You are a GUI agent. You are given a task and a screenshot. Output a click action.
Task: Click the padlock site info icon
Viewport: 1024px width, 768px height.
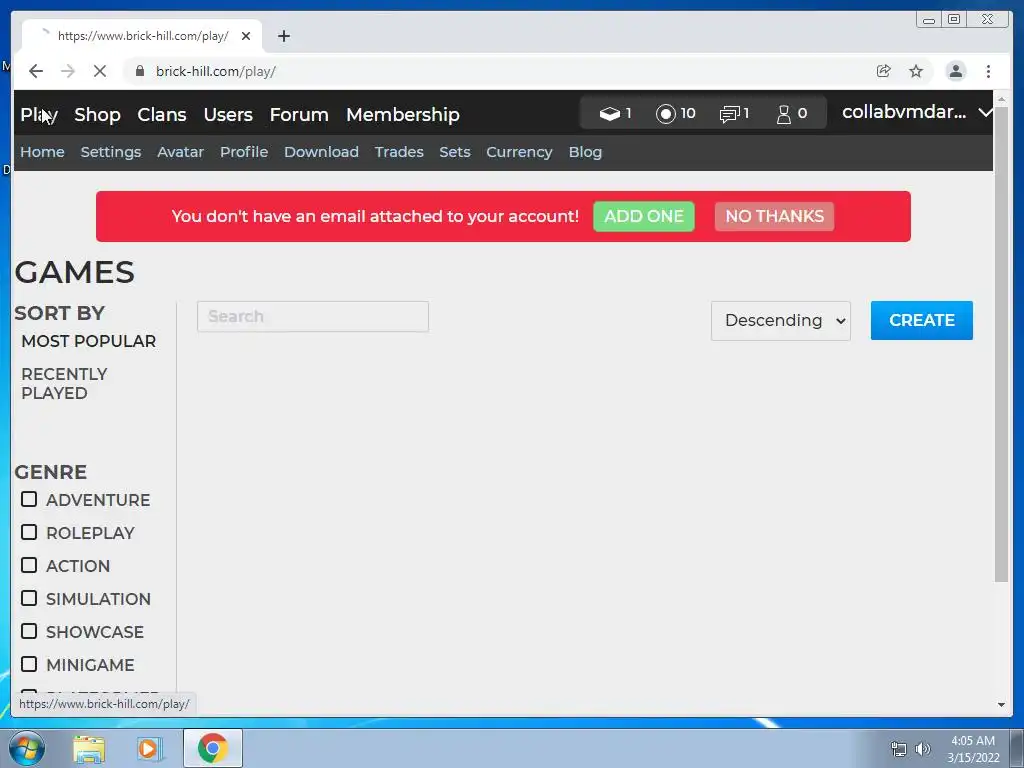pos(140,71)
